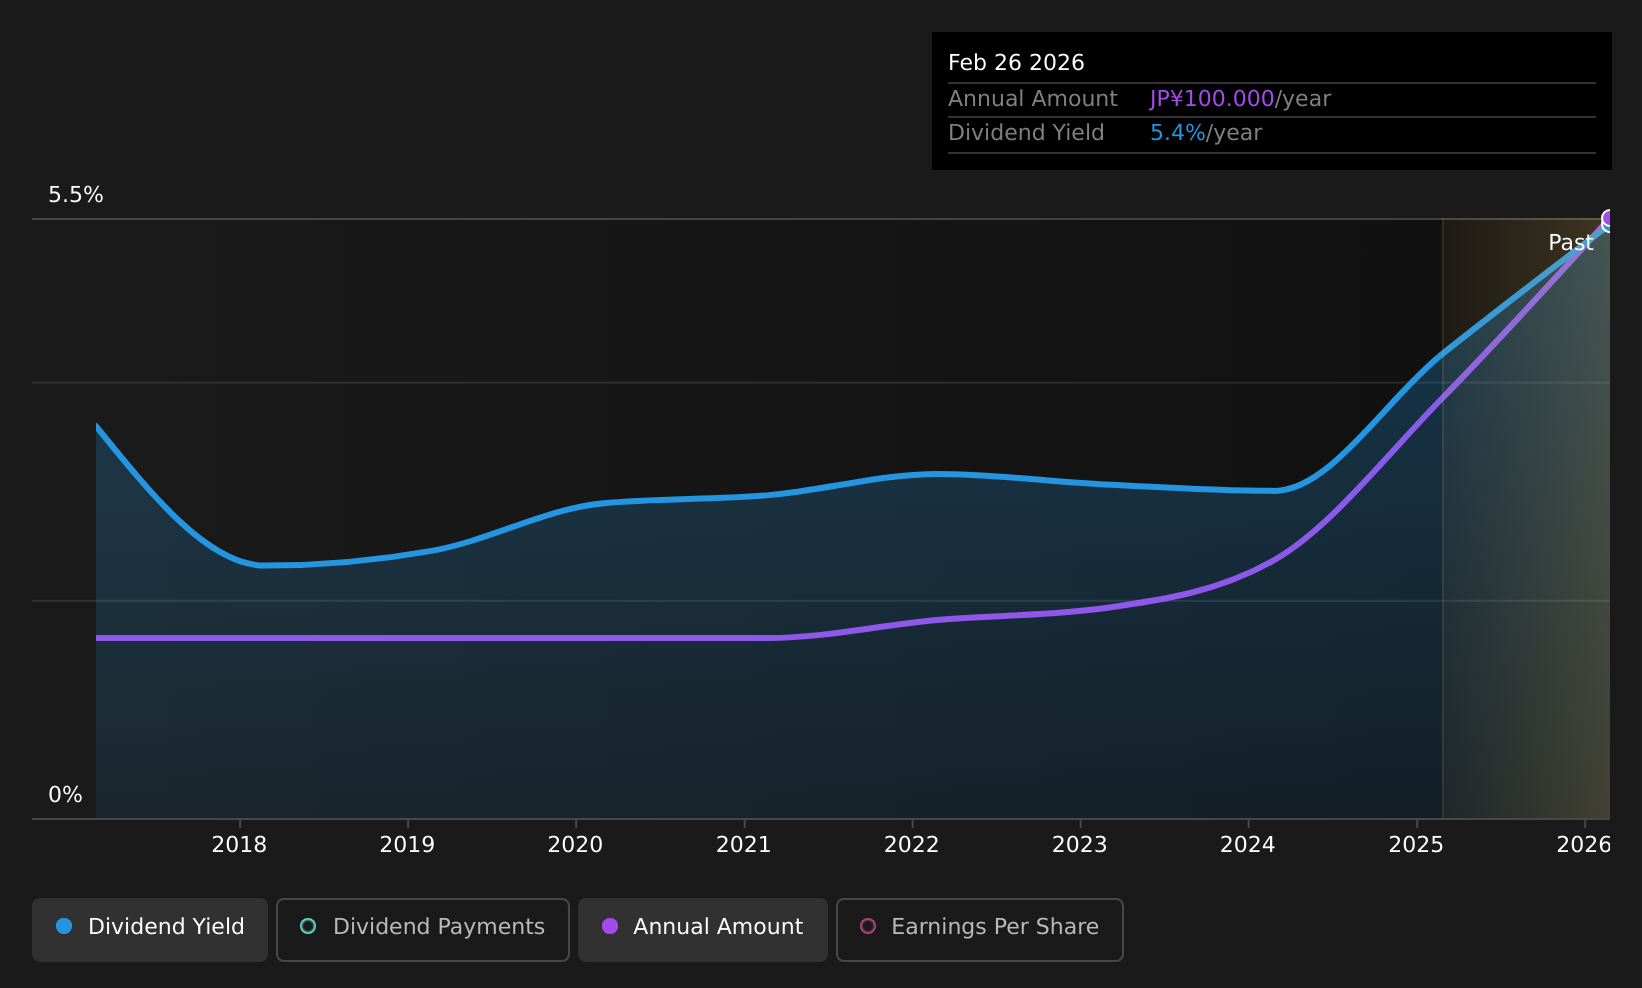Click the 2018 x-axis label
Image resolution: width=1642 pixels, height=988 pixels.
239,845
